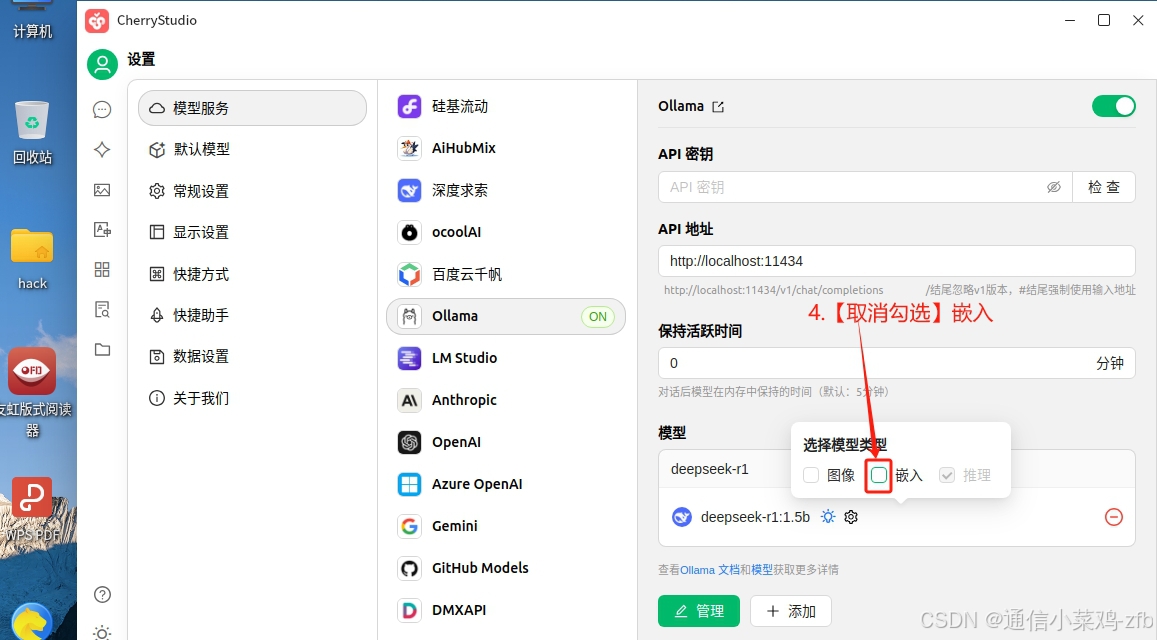Select the 深度求索 provider
1157x640 pixels.
pyautogui.click(x=506, y=190)
